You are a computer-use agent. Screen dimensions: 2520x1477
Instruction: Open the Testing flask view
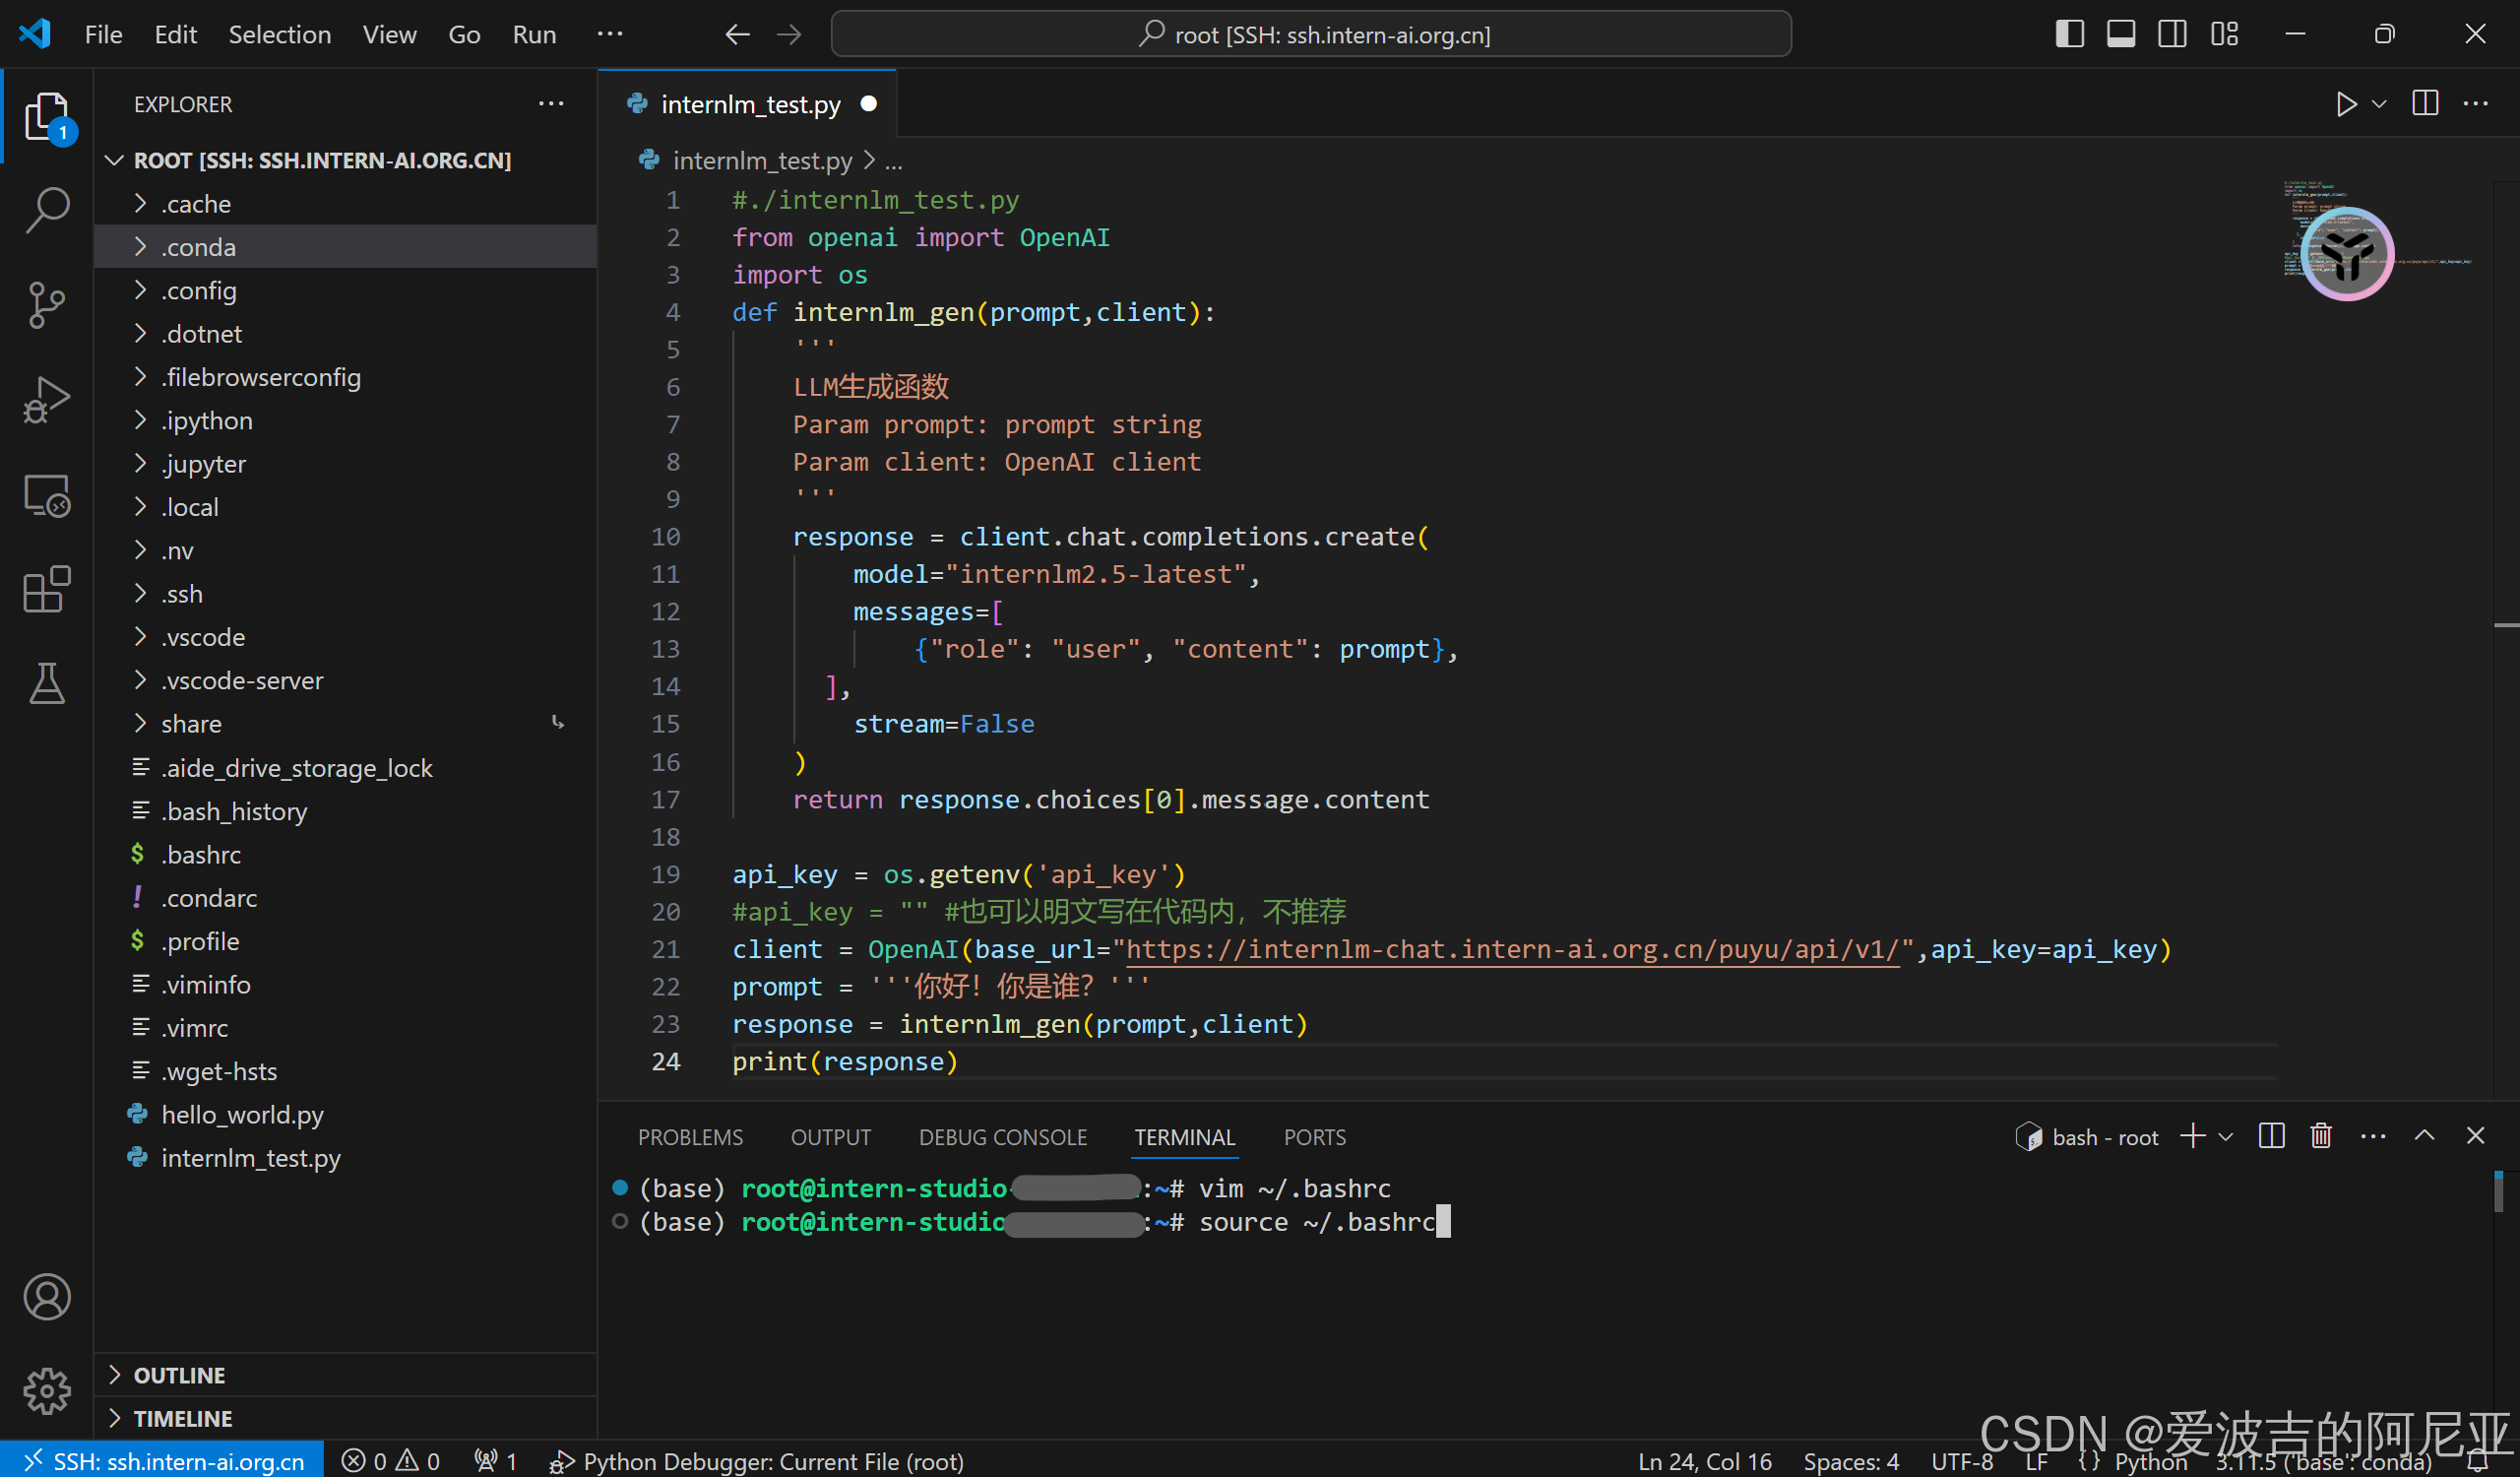point(46,684)
